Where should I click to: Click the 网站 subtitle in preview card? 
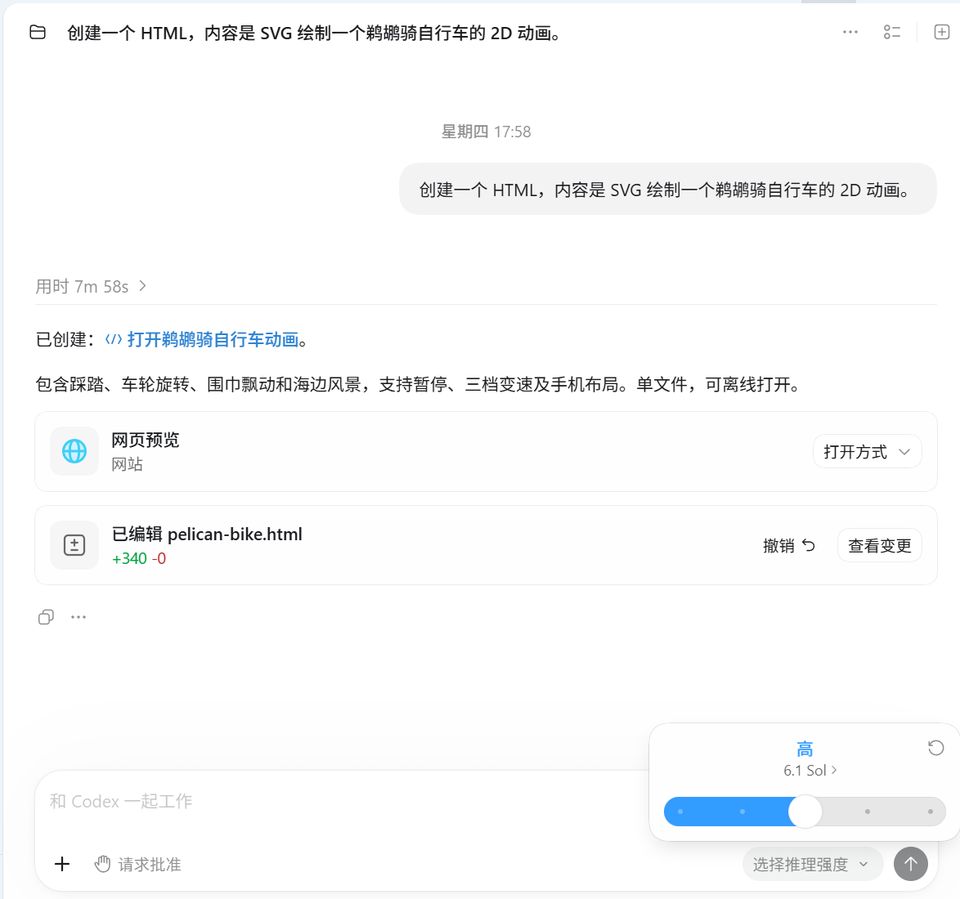click(x=127, y=464)
